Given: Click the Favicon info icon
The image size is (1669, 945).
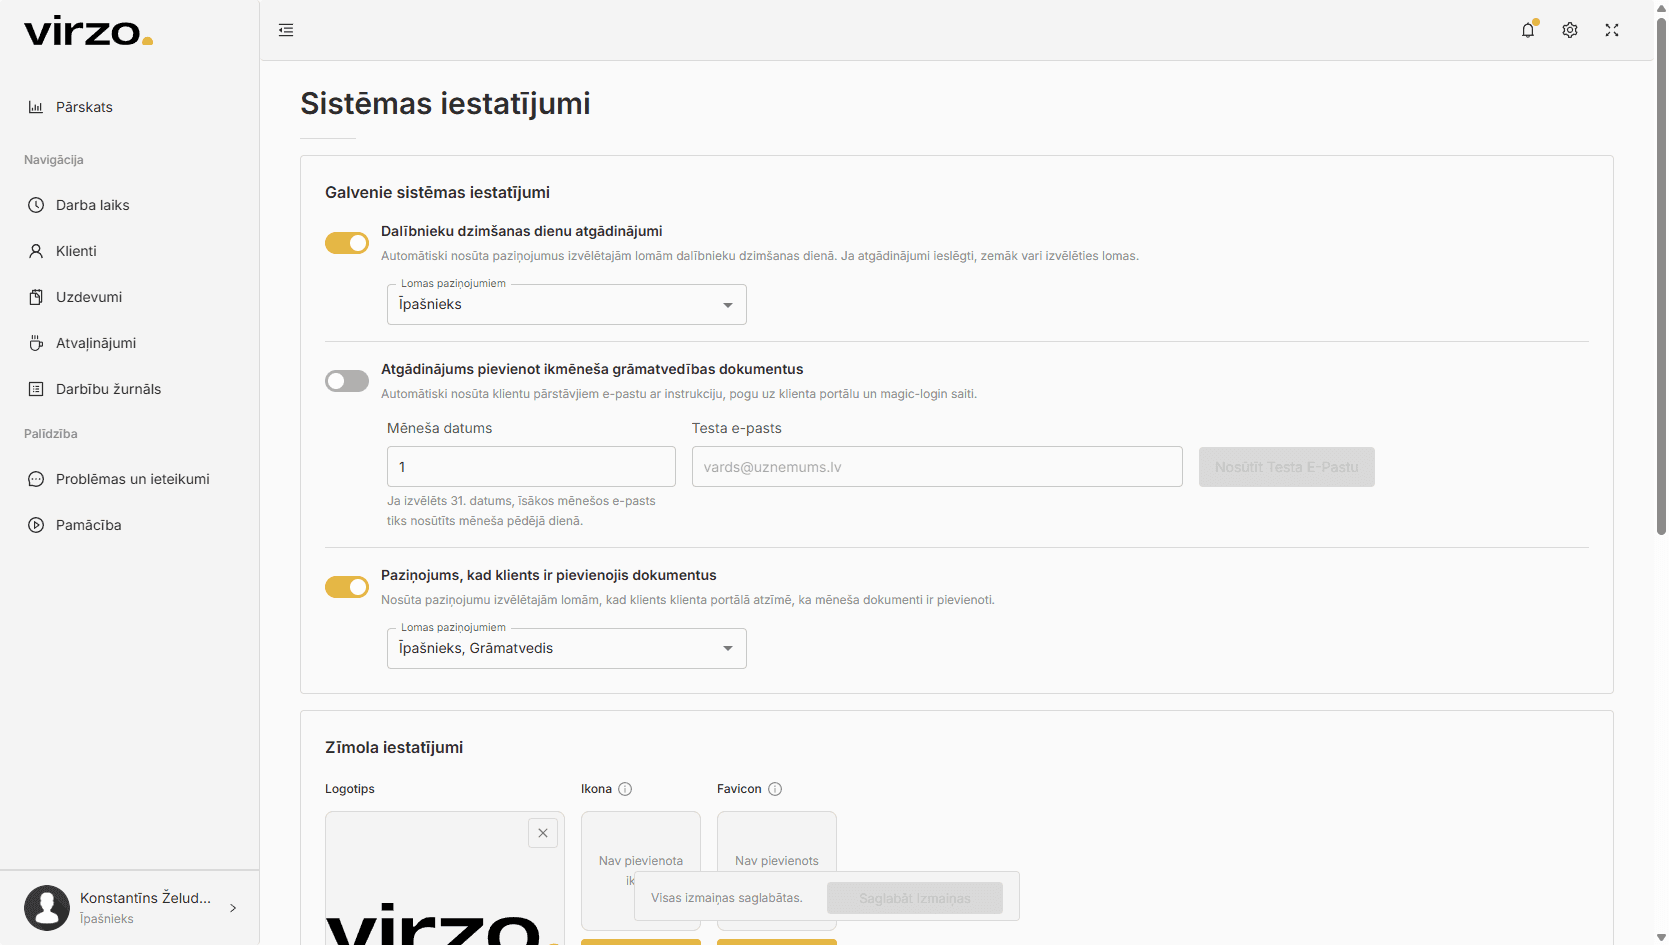Looking at the screenshot, I should pyautogui.click(x=775, y=789).
